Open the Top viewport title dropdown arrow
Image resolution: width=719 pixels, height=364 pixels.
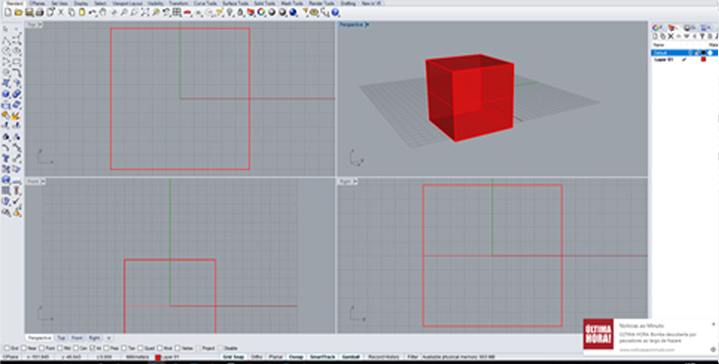tap(40, 25)
